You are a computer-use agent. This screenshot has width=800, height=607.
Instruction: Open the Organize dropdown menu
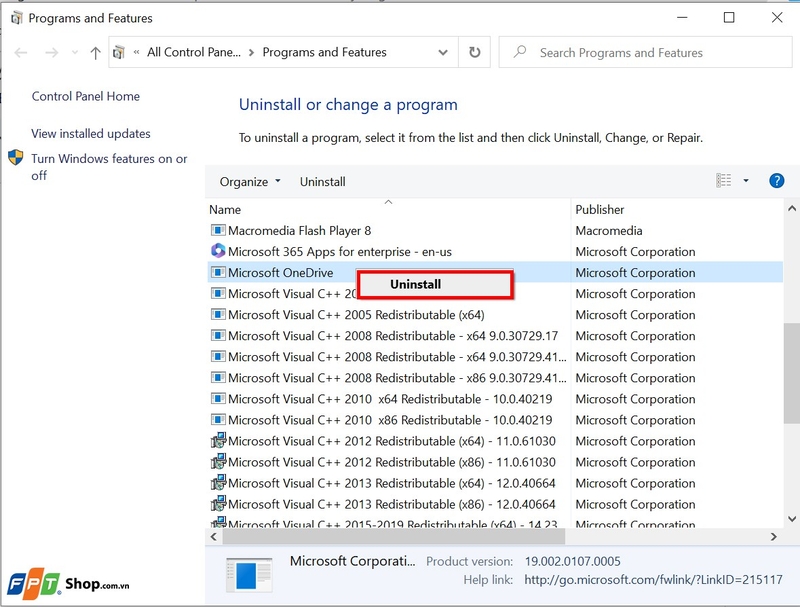pyautogui.click(x=250, y=182)
